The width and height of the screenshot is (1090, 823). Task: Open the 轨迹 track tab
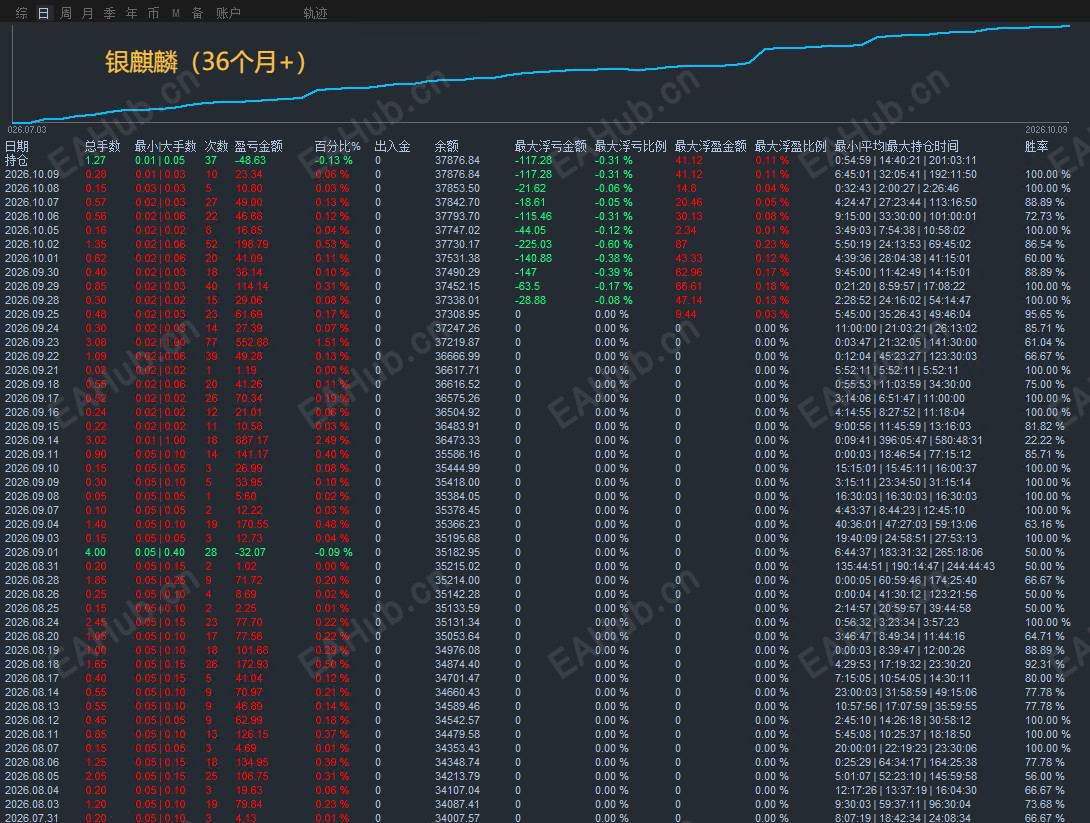coord(316,13)
